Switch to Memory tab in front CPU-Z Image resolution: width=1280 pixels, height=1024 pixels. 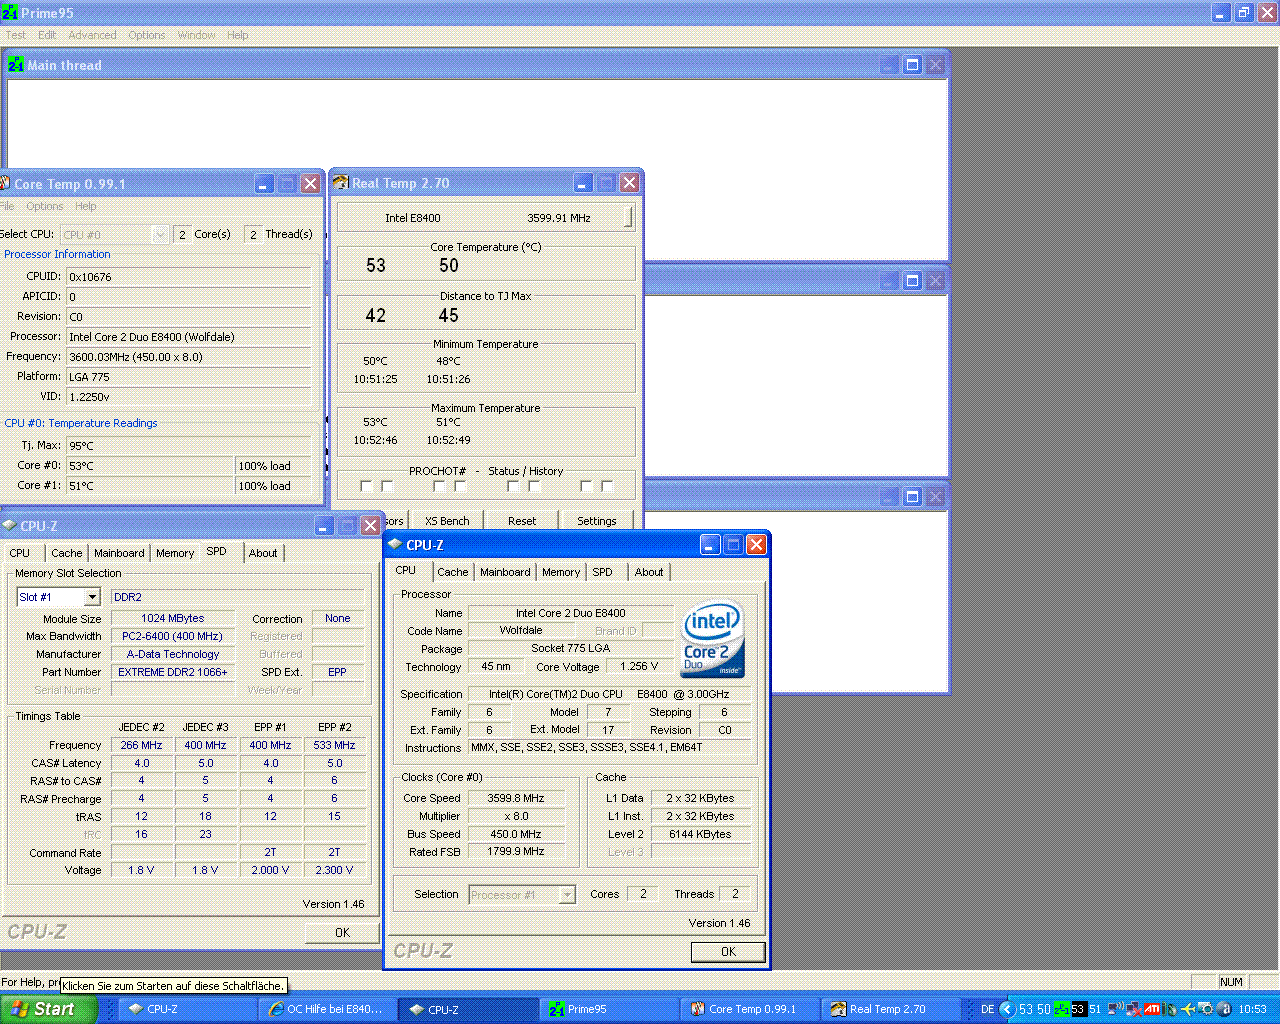561,572
